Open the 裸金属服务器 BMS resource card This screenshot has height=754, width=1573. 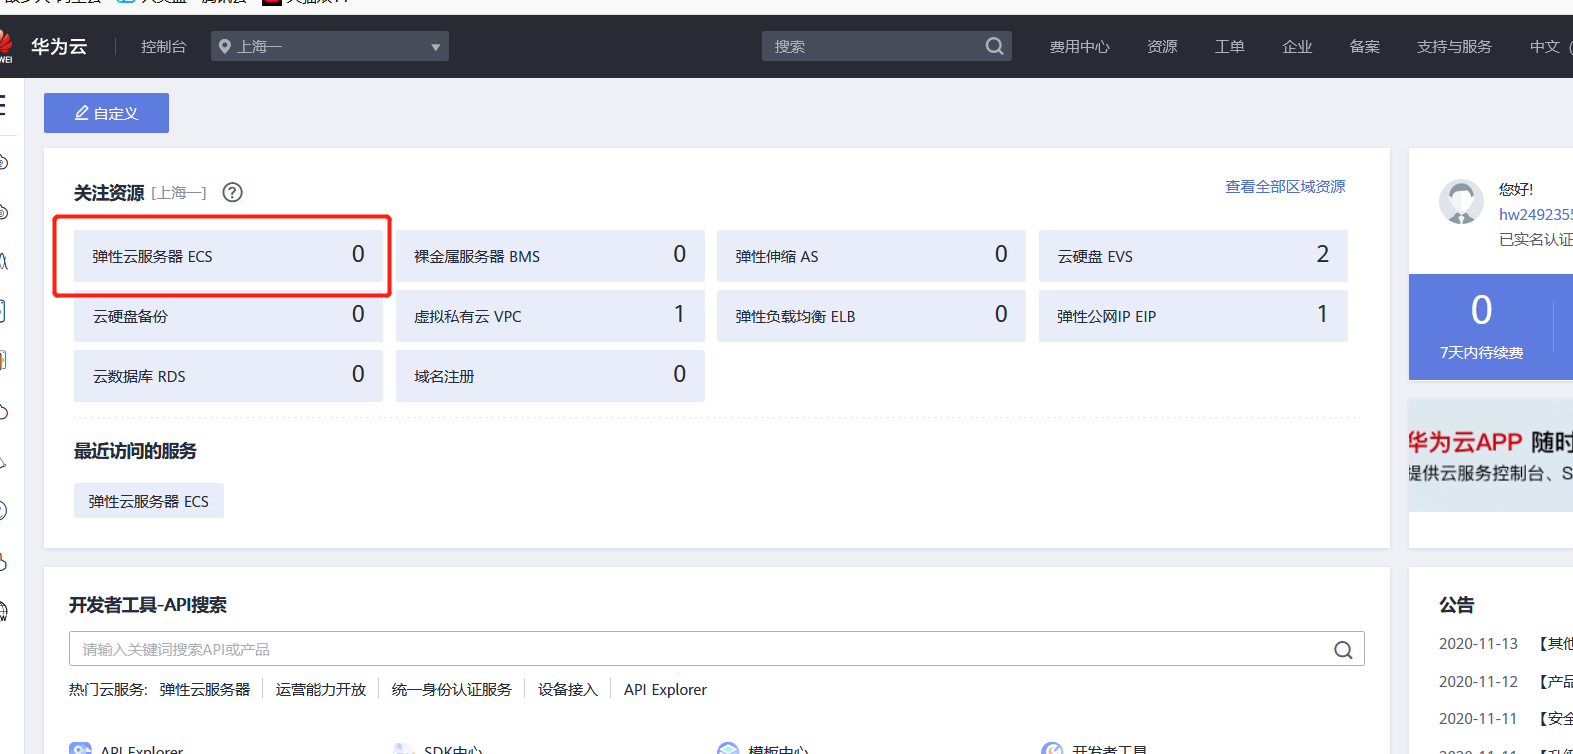pyautogui.click(x=550, y=256)
